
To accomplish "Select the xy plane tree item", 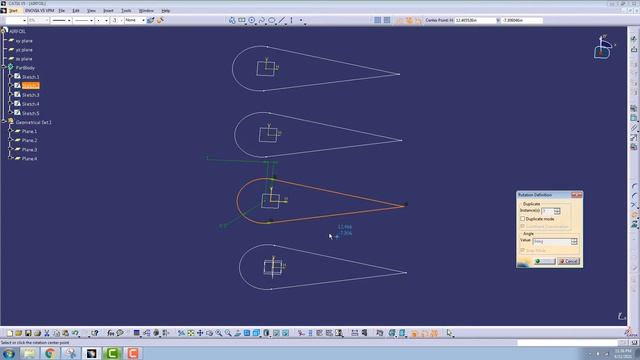I will [24, 41].
